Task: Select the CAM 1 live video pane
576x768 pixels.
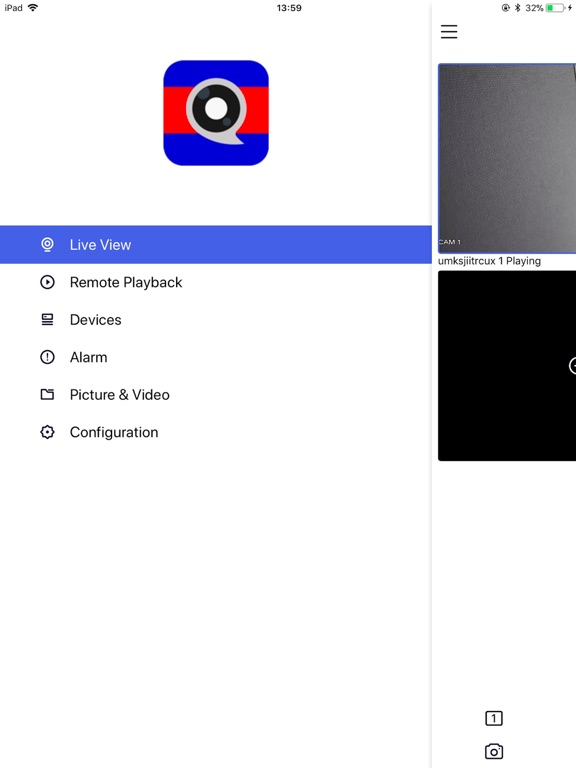Action: (x=507, y=158)
